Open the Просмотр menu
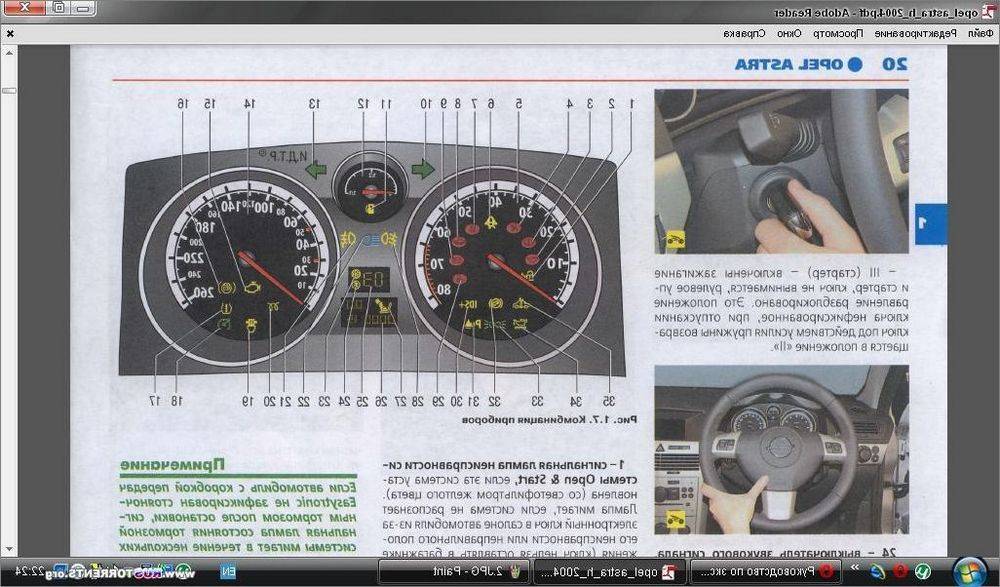This screenshot has height=587, width=1000. click(838, 33)
